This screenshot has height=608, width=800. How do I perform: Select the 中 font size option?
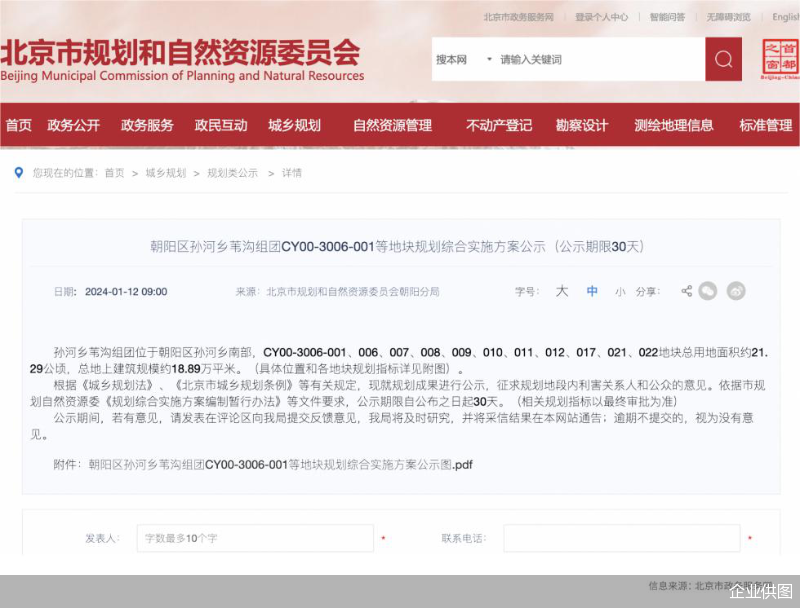click(592, 291)
